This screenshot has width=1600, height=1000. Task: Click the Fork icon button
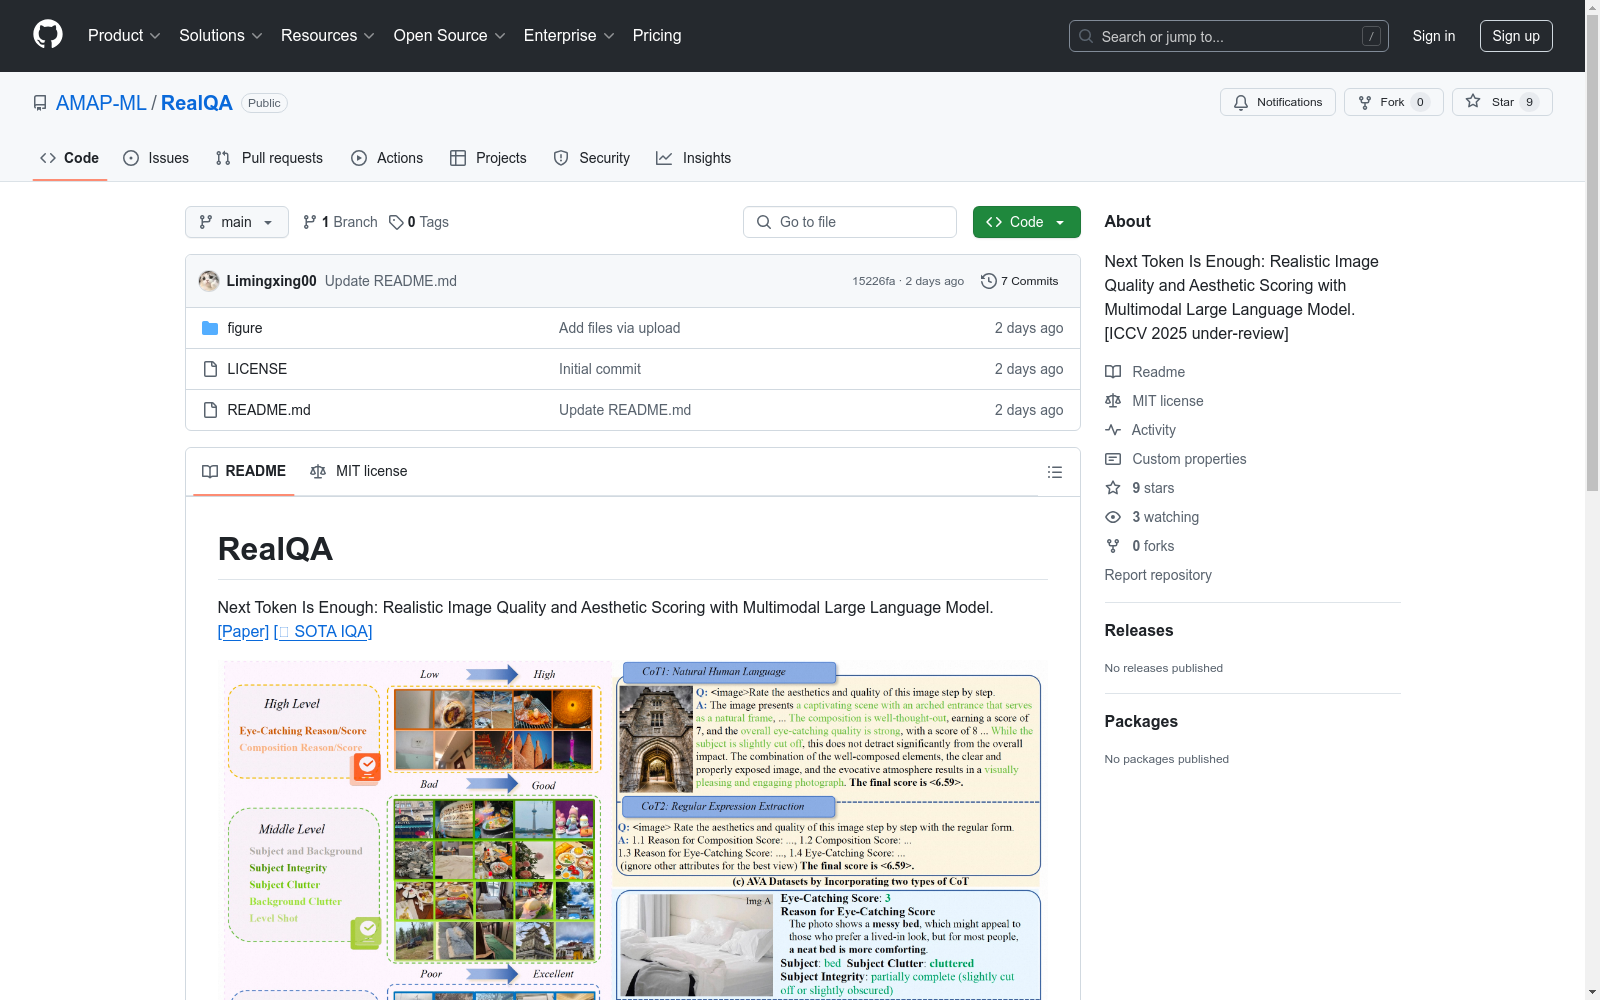[x=1365, y=102]
